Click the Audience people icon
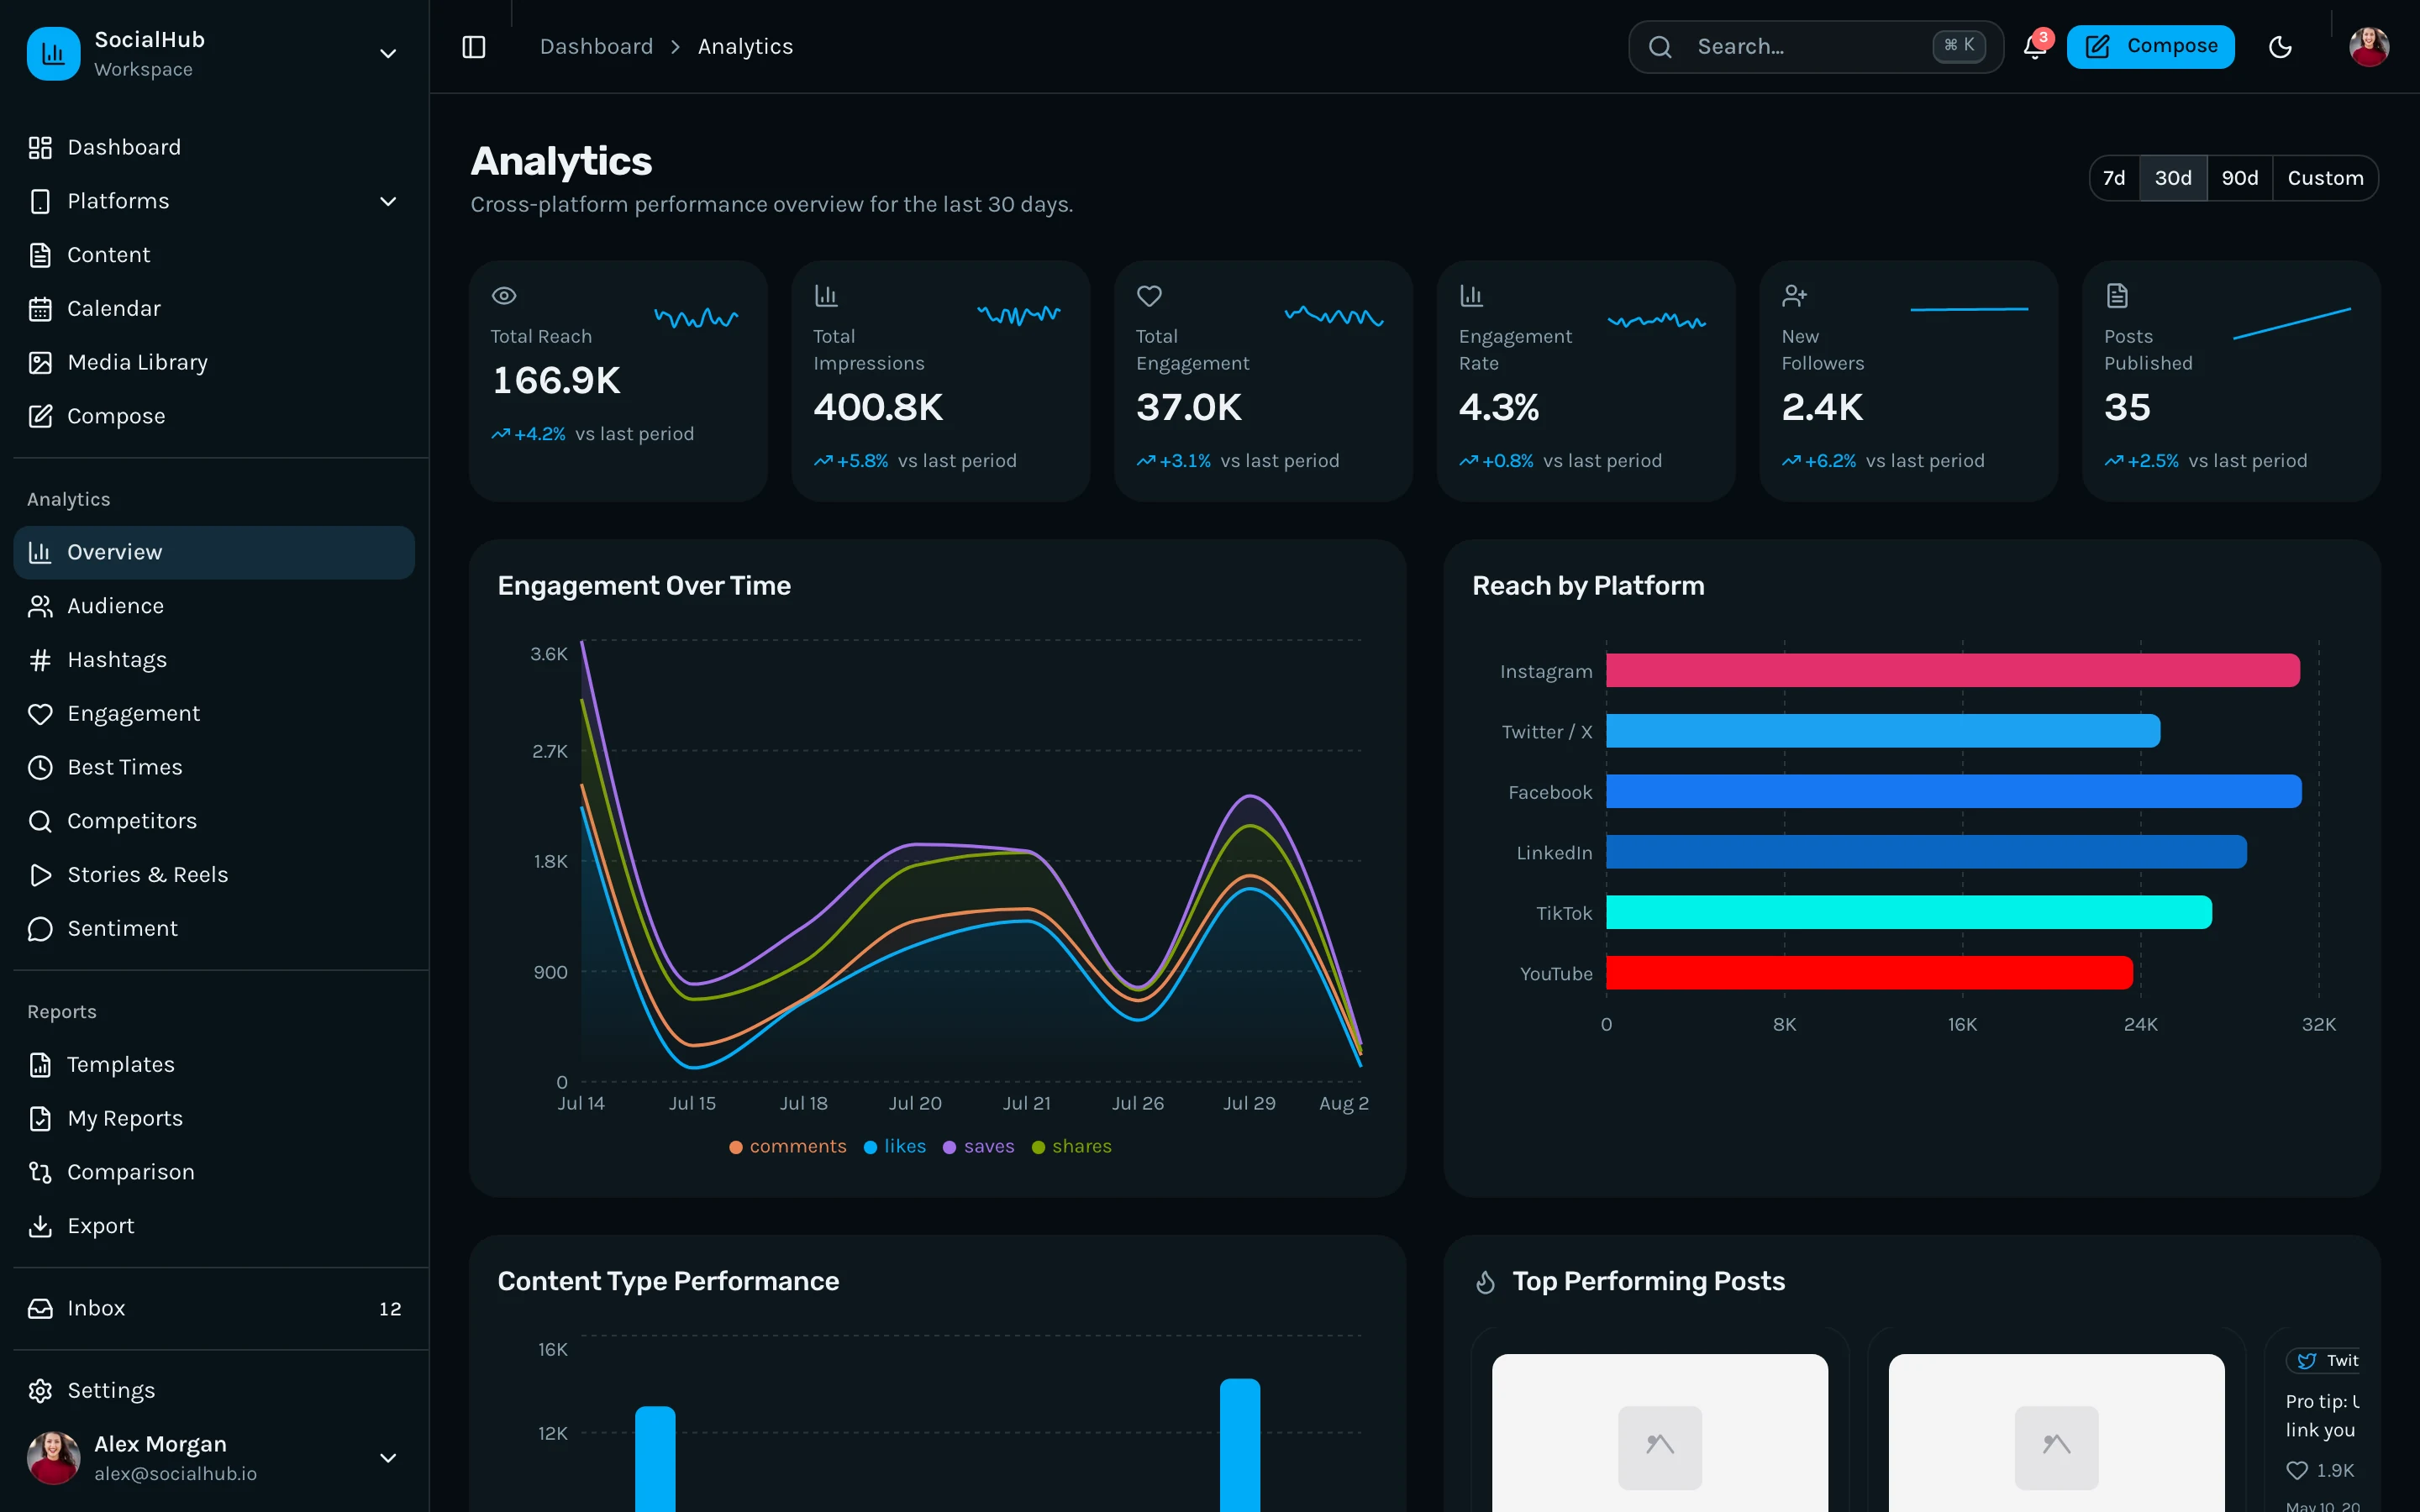 [x=40, y=606]
